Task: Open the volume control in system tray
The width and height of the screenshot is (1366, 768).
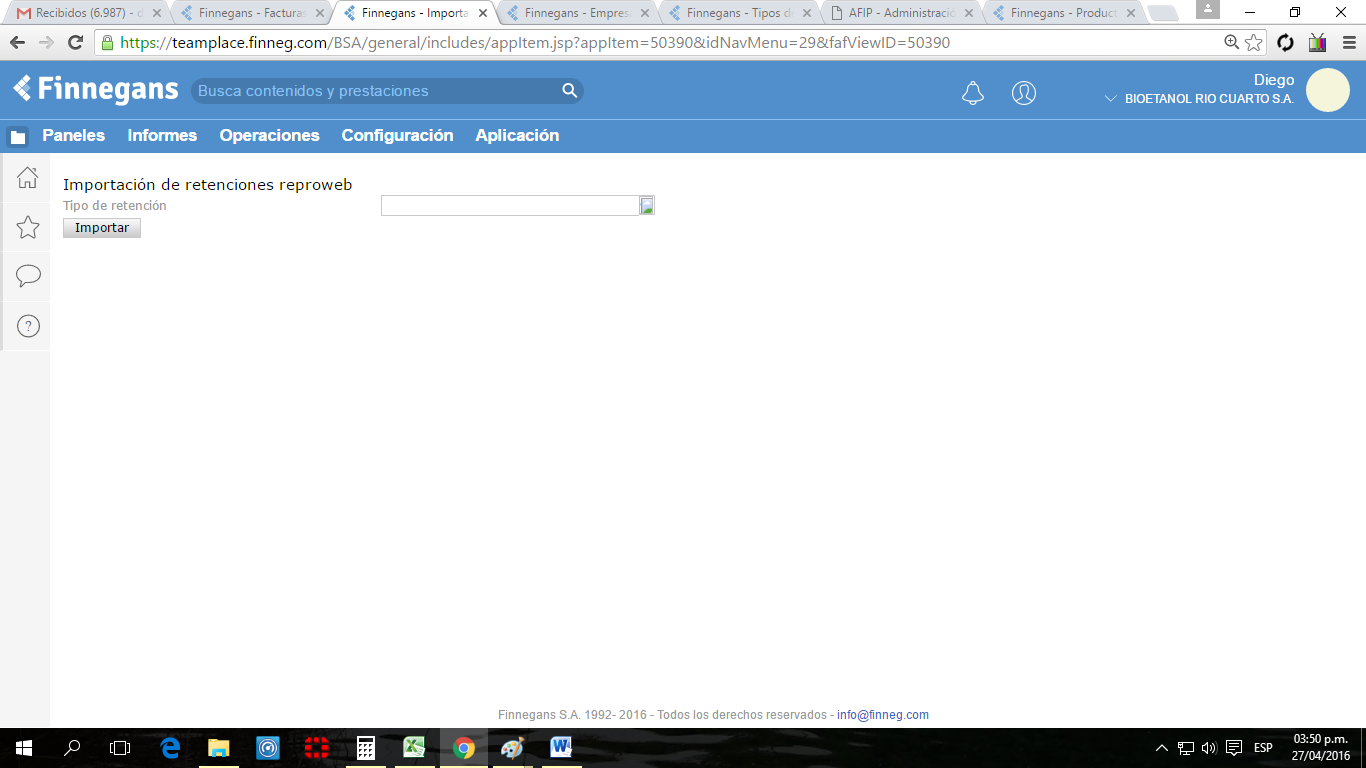Action: click(x=1209, y=748)
